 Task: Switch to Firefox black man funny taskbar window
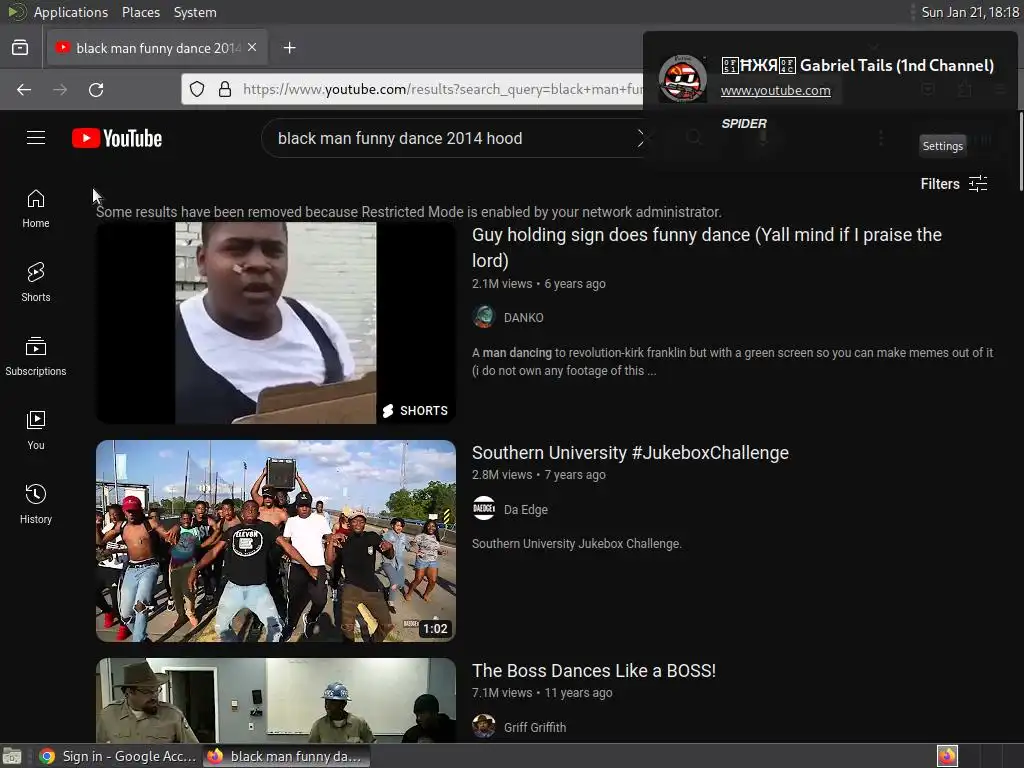[286, 756]
